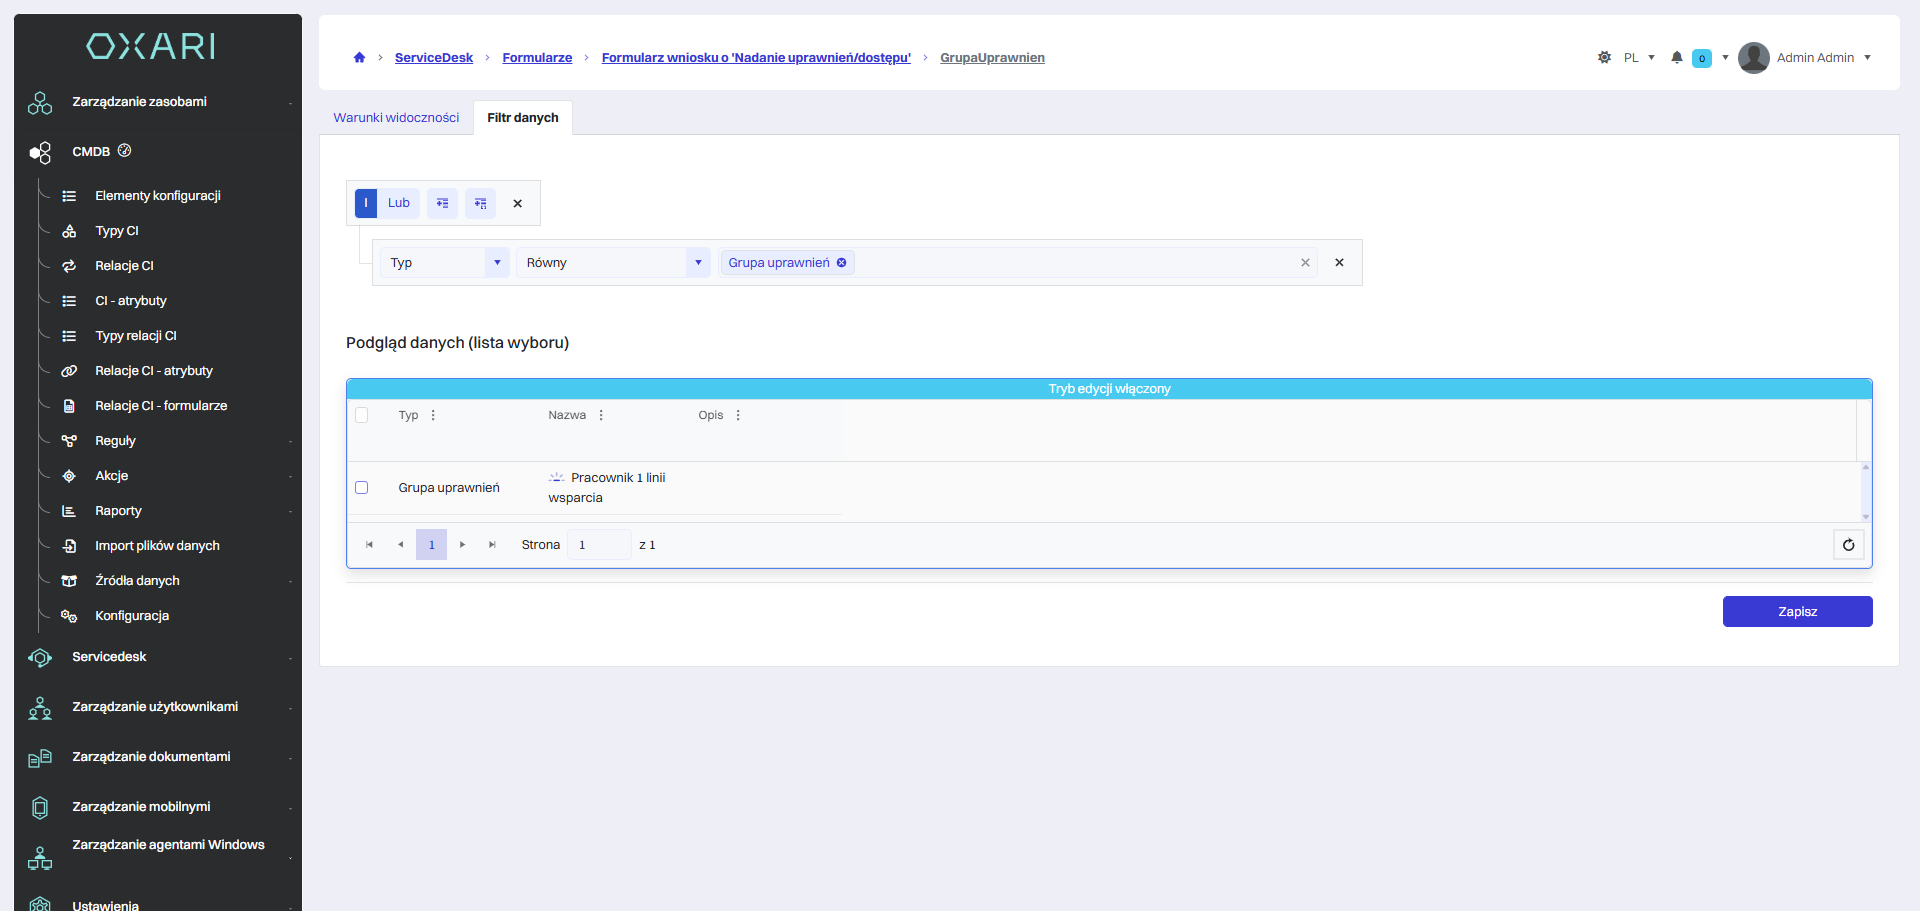Click the home icon in breadcrumb
Image resolution: width=1920 pixels, height=911 pixels.
click(x=359, y=58)
